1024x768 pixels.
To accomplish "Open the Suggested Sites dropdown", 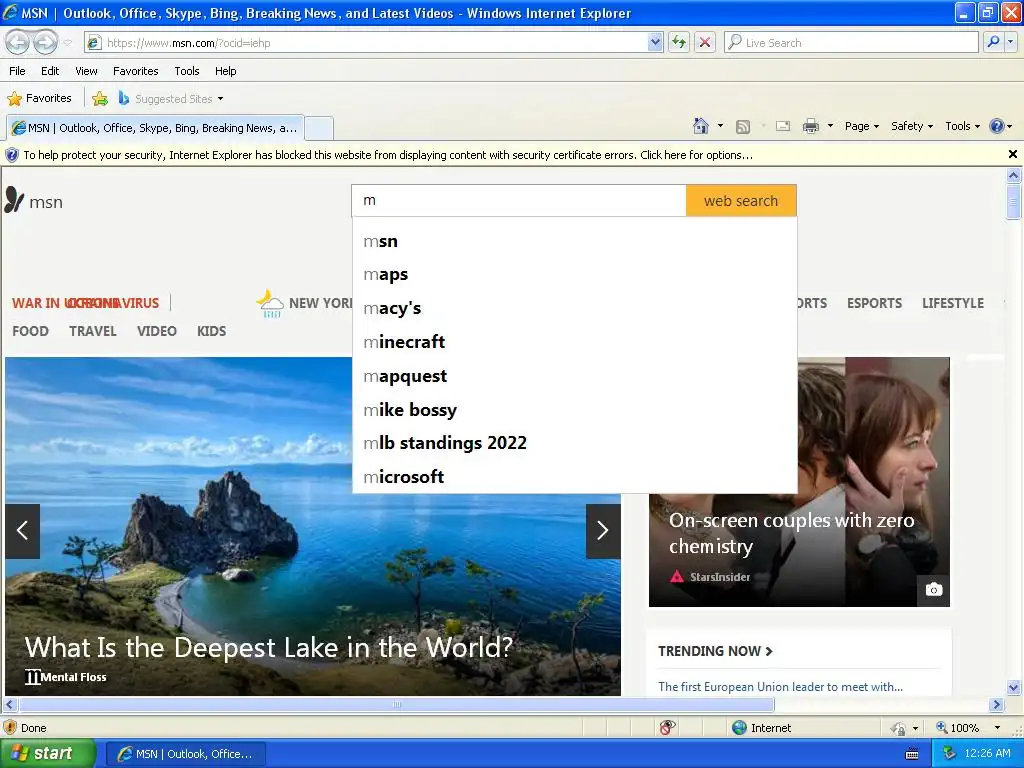I will [x=171, y=99].
